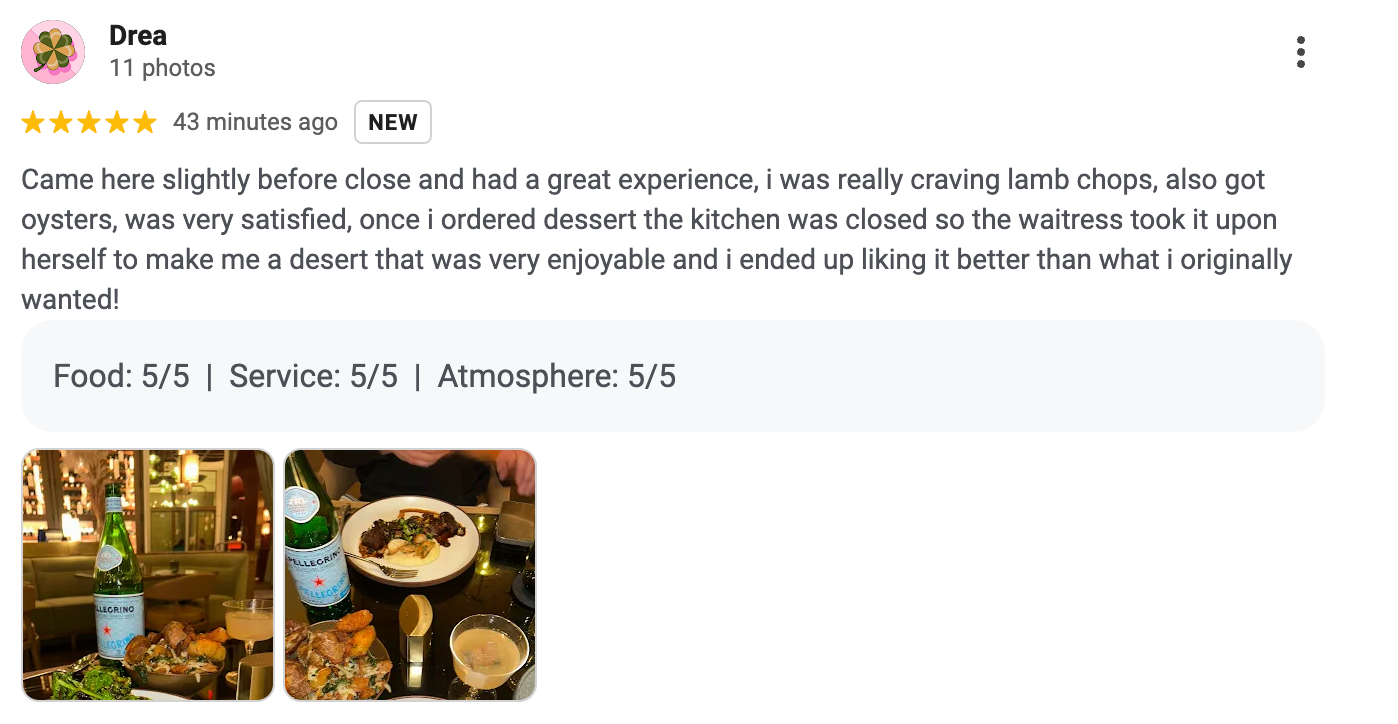Viewport: 1398px width, 724px height.
Task: Click the Service 5/5 rating label
Action: click(313, 377)
